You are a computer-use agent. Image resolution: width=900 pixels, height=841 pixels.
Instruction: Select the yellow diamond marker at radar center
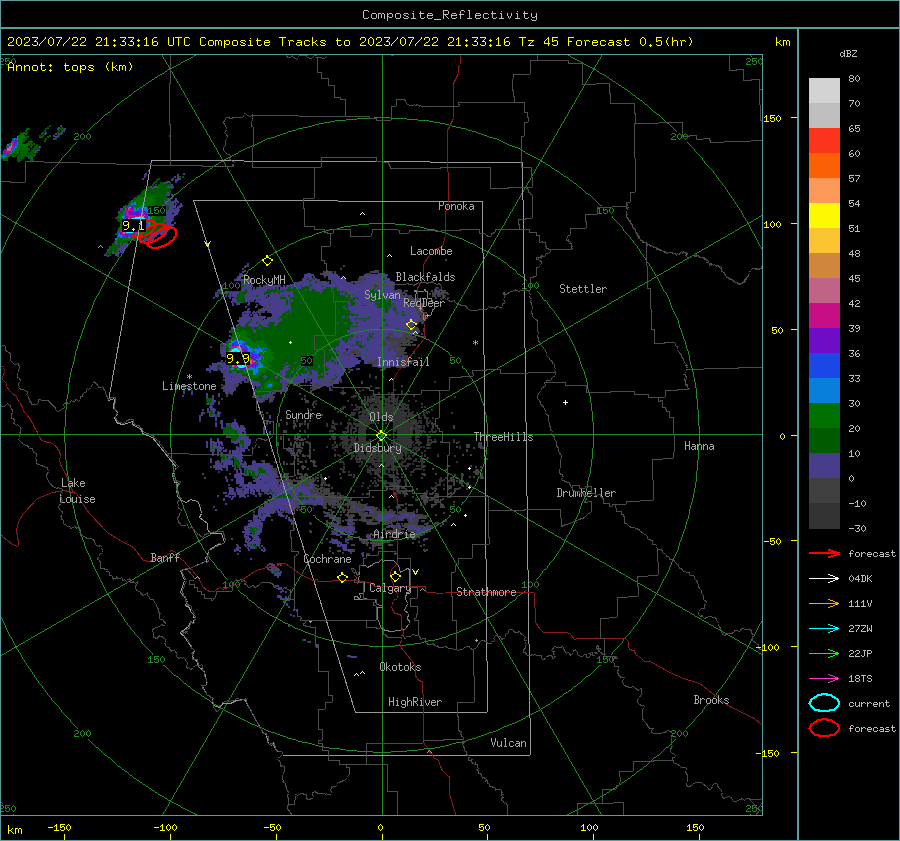382,436
